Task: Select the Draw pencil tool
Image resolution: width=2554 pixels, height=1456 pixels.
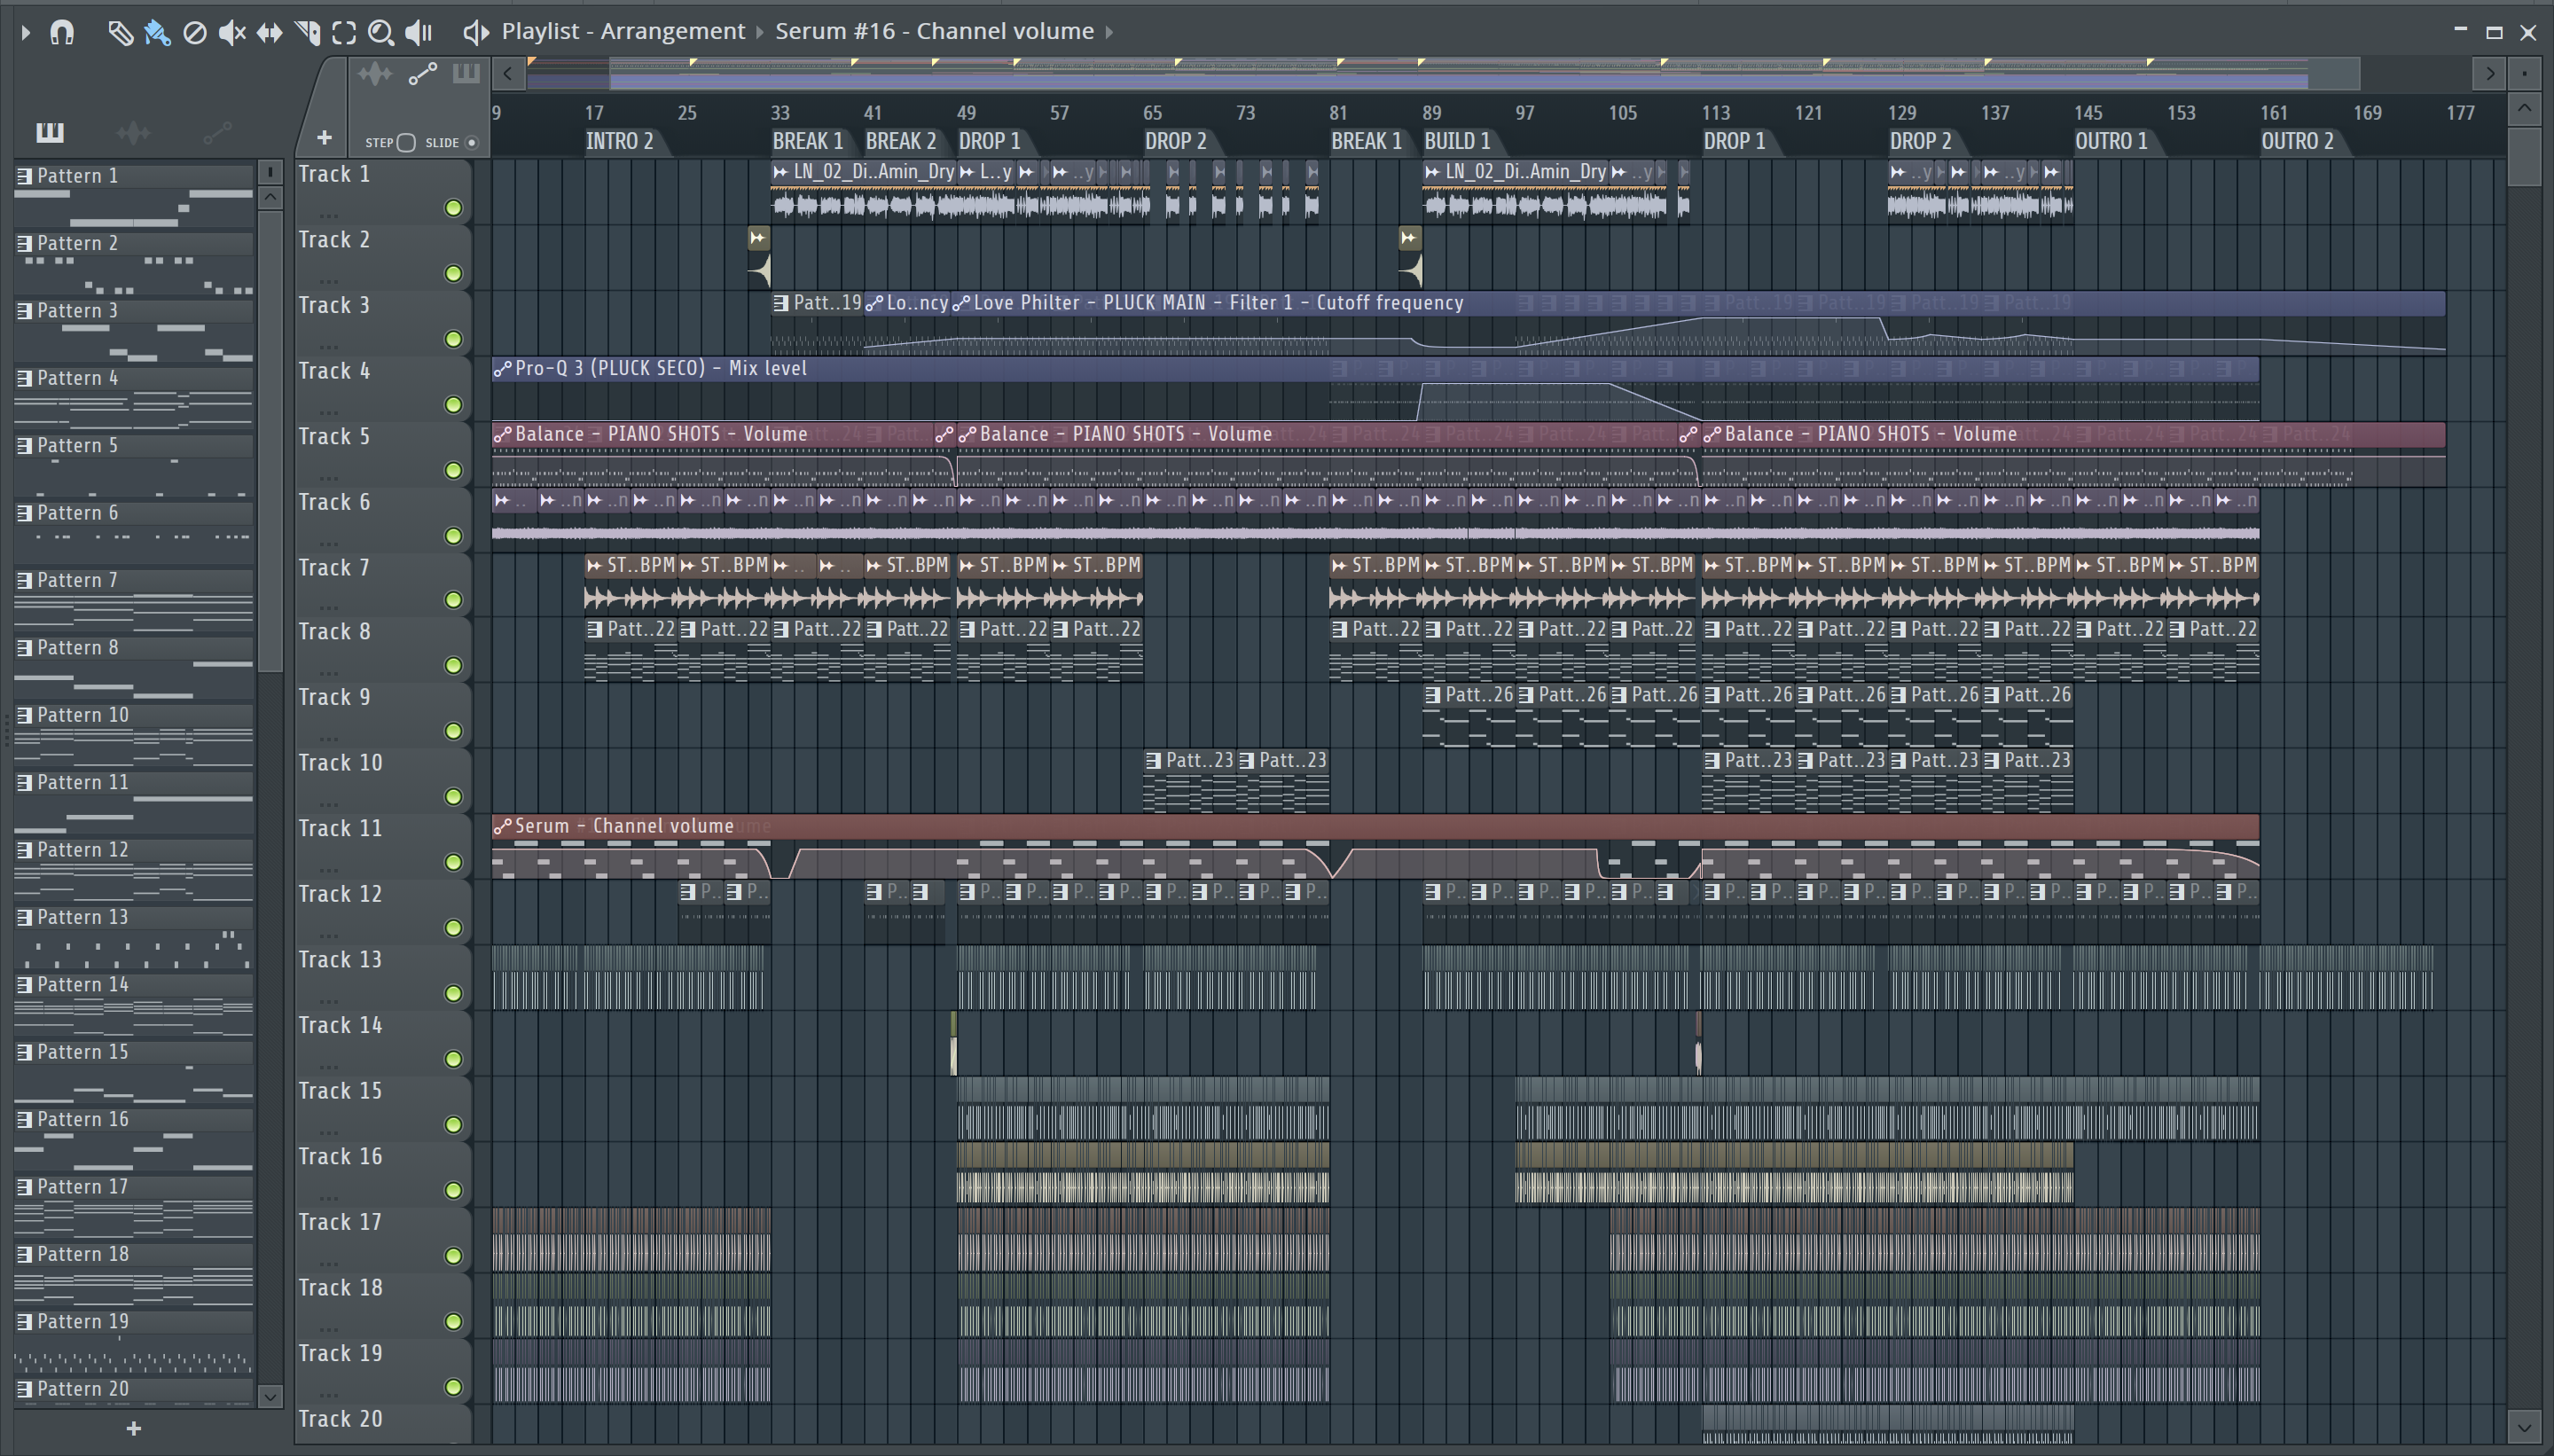Action: pos(120,33)
